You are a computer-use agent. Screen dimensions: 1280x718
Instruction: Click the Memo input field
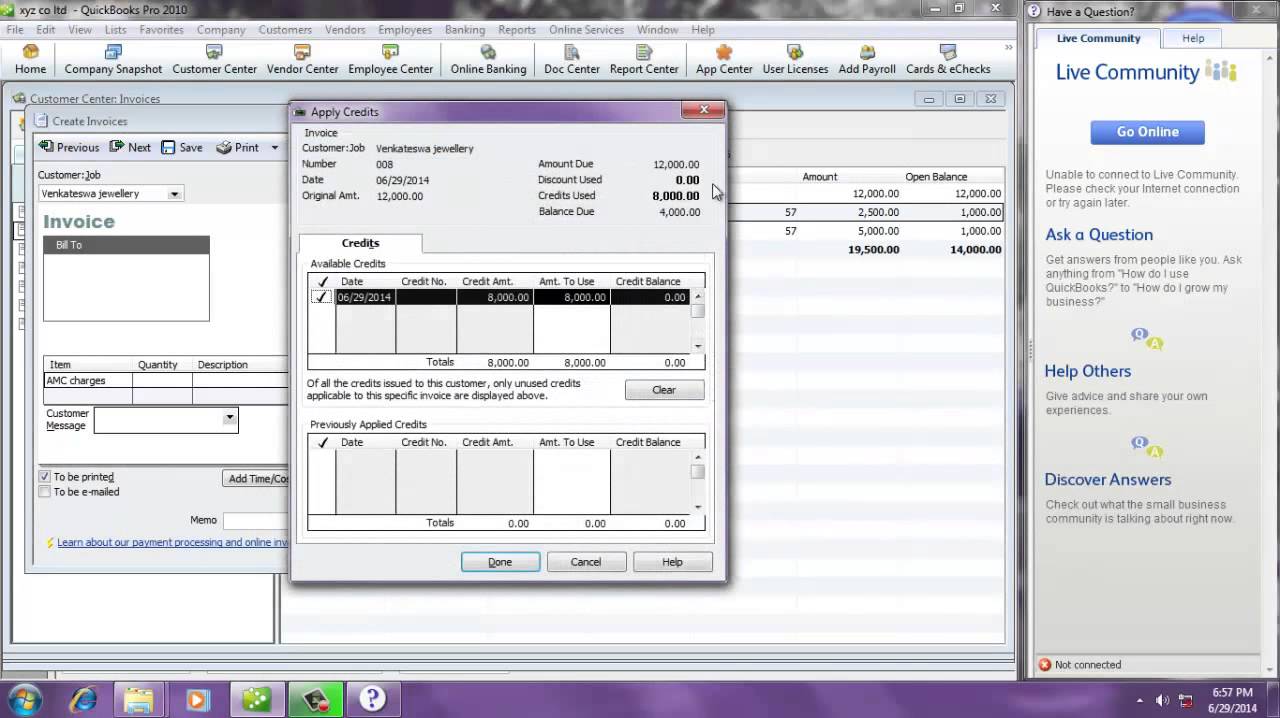[x=256, y=520]
